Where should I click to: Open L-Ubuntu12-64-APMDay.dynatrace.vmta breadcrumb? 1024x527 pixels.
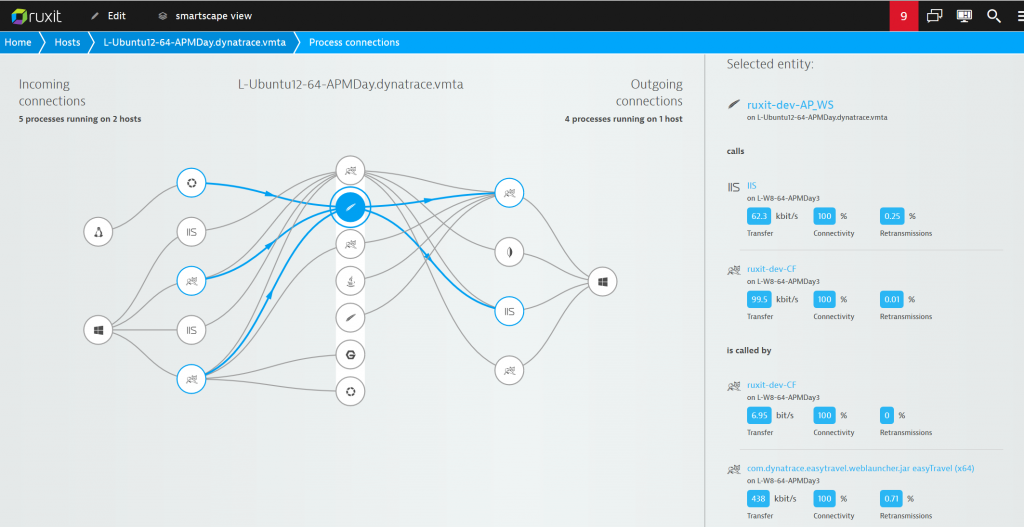coord(195,42)
